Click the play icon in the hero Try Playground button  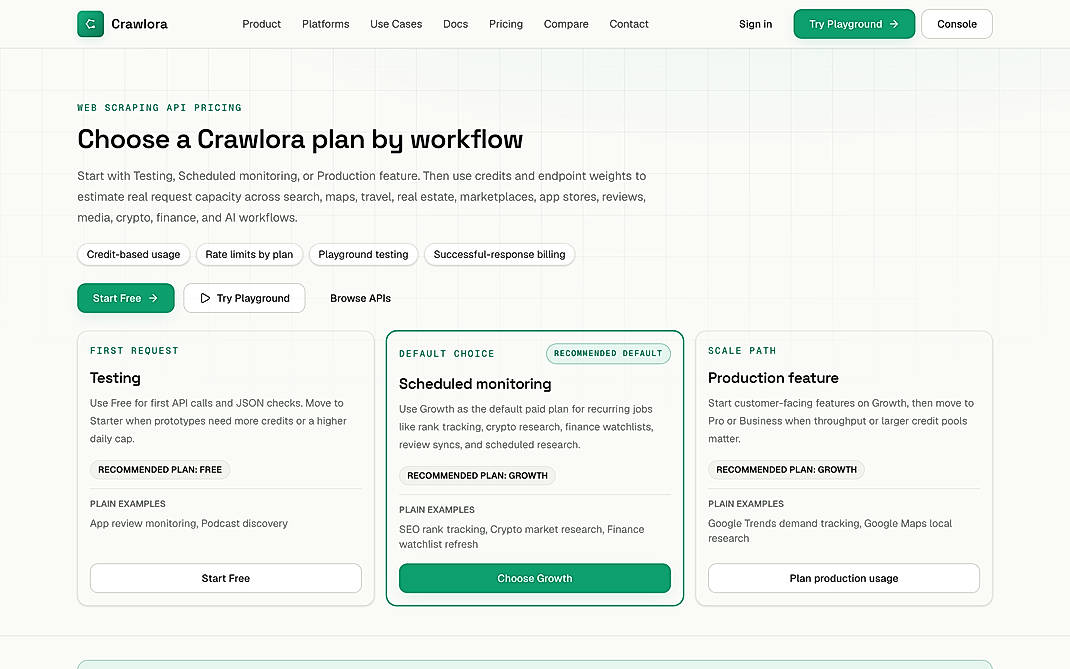[205, 298]
